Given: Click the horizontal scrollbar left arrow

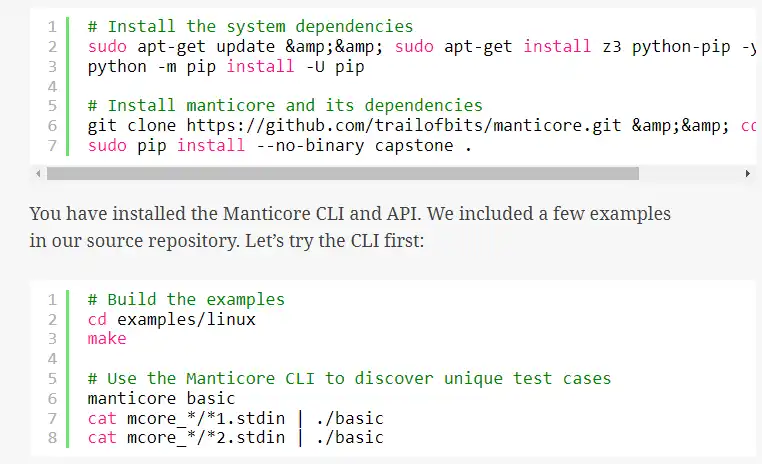Looking at the screenshot, I should (x=38, y=173).
